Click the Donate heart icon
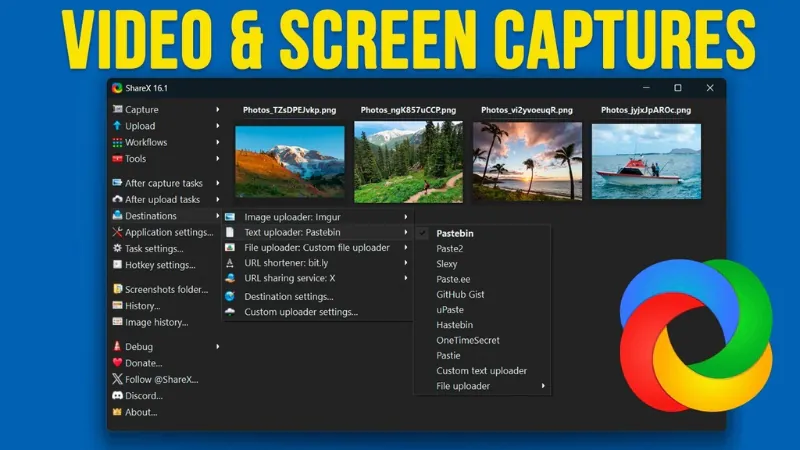 (x=117, y=363)
